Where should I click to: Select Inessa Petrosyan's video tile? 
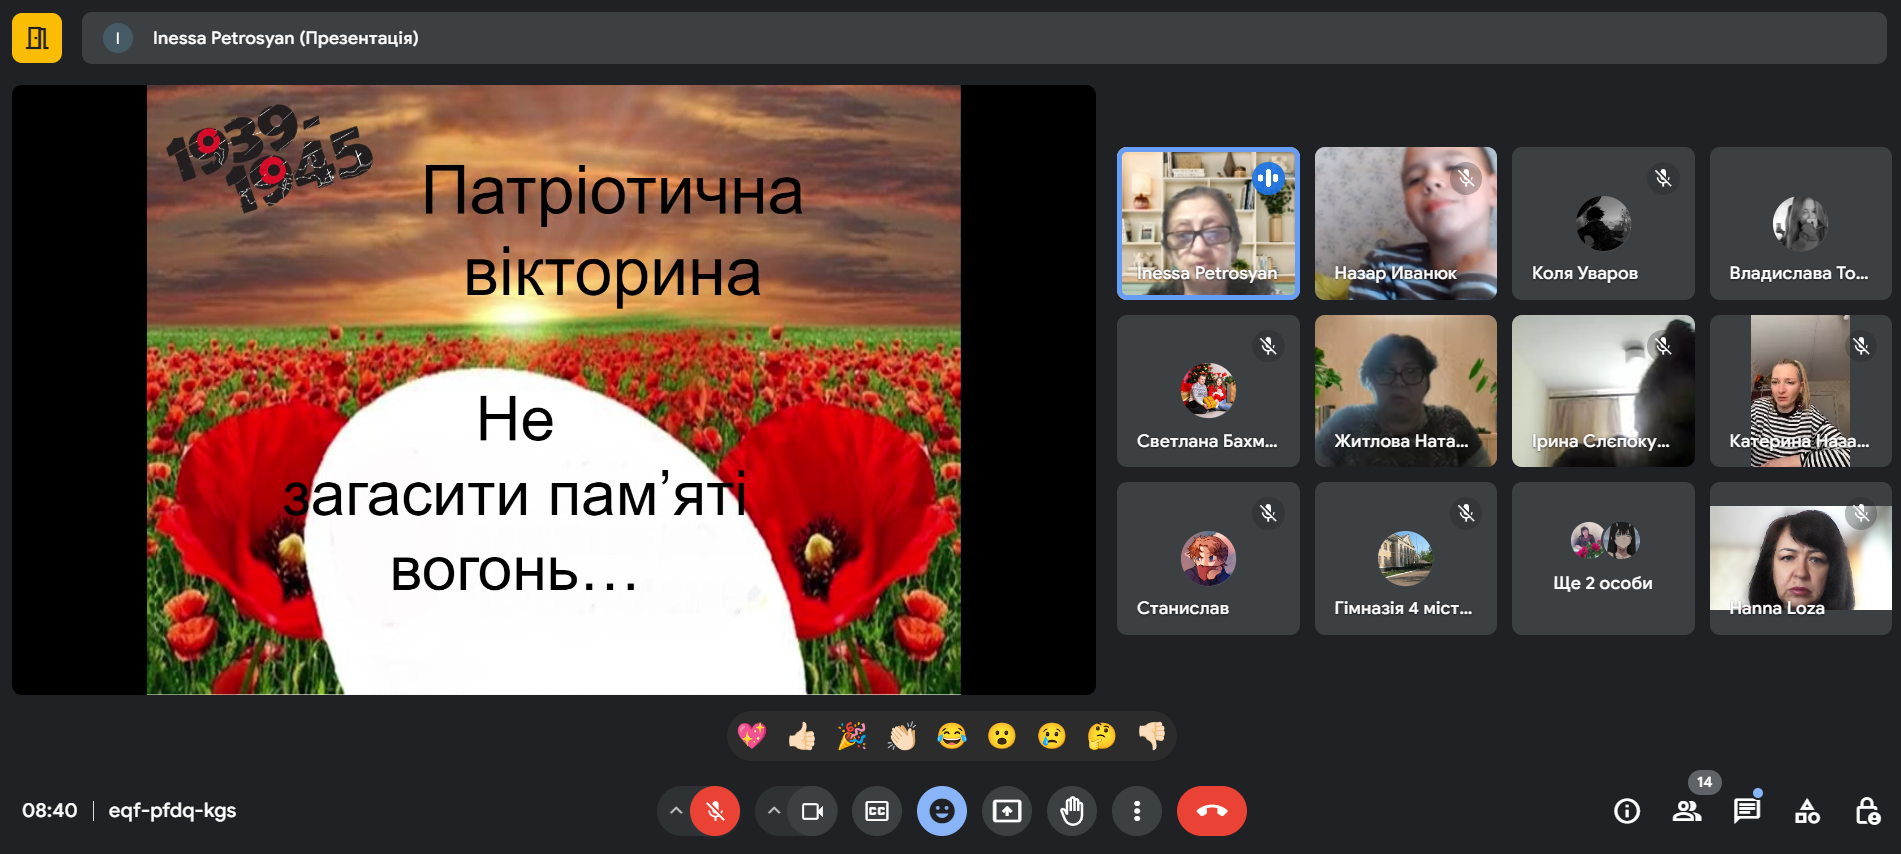(x=1208, y=223)
